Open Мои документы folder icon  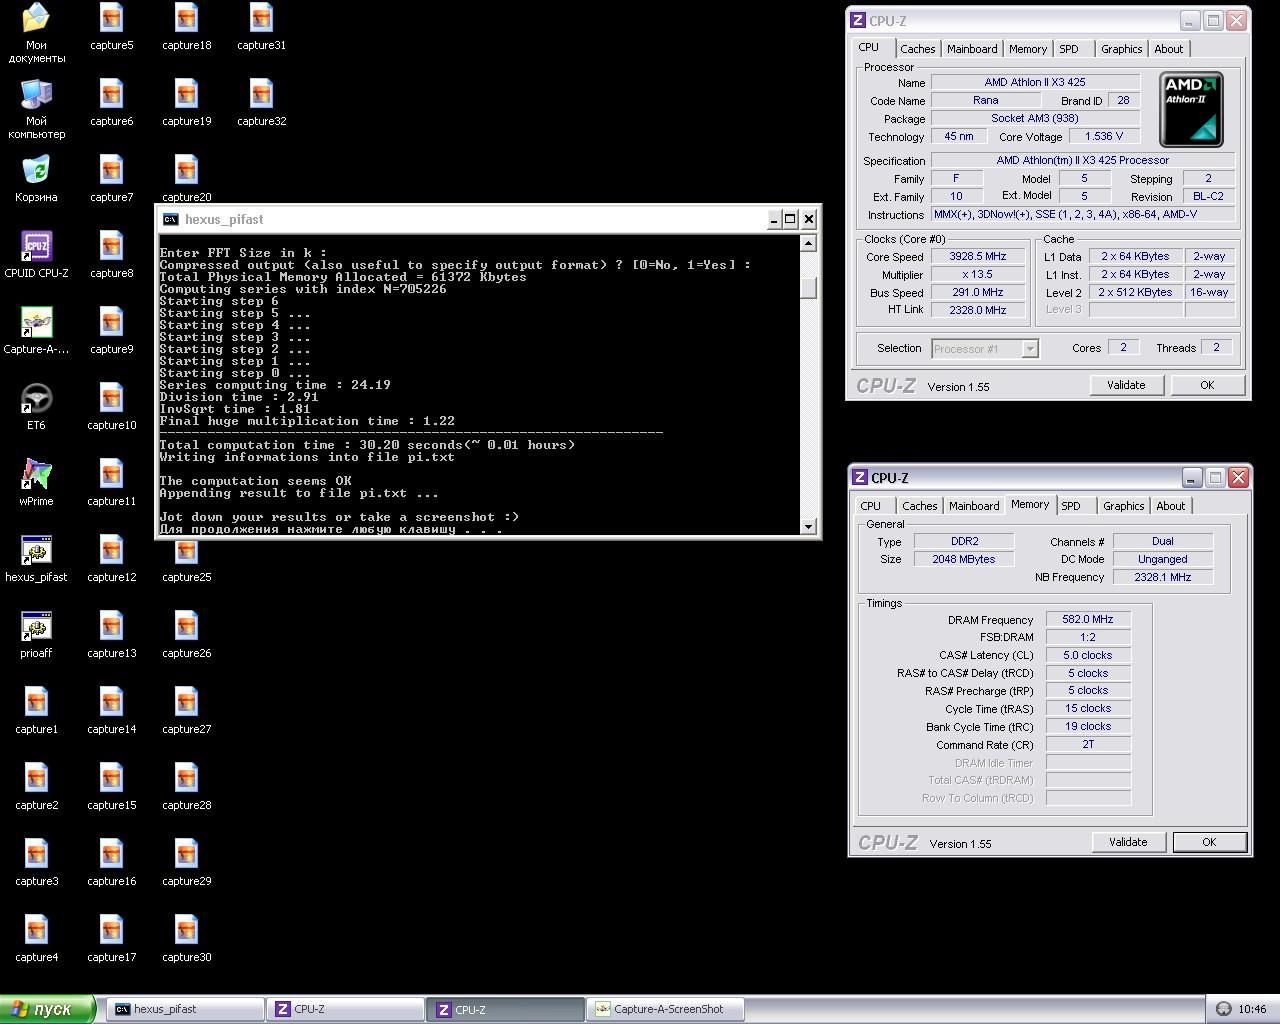pyautogui.click(x=36, y=32)
